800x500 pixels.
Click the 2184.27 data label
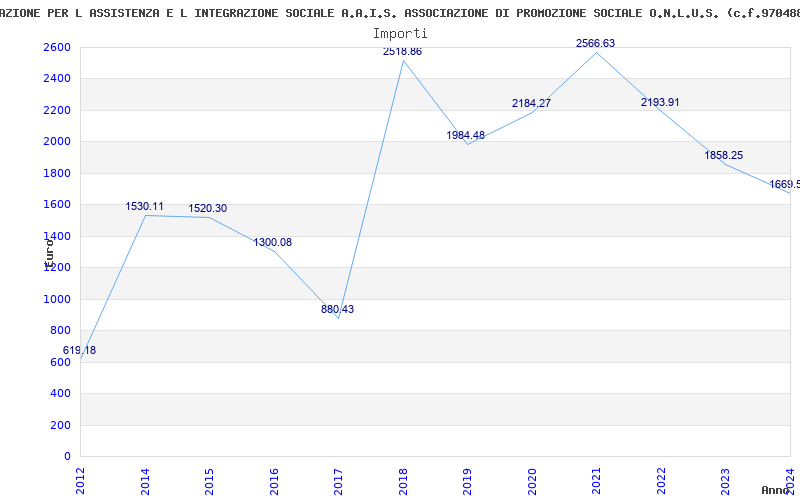(532, 103)
